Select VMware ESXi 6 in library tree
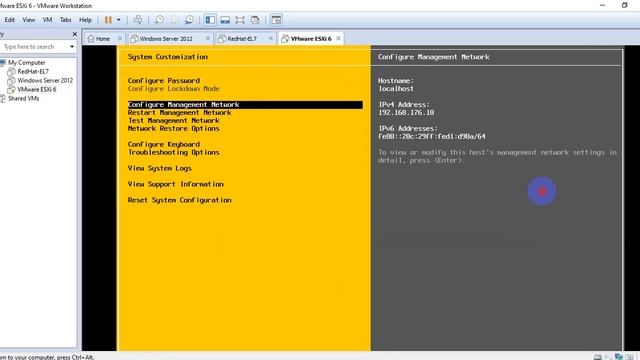The width and height of the screenshot is (640, 360). click(x=37, y=89)
